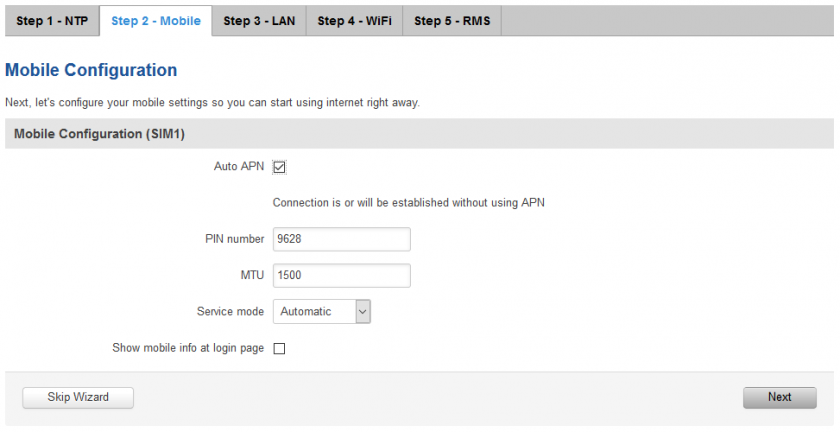The height and width of the screenshot is (432, 840).
Task: Expand the Service mode Automatic dropdown arrow
Action: [363, 311]
